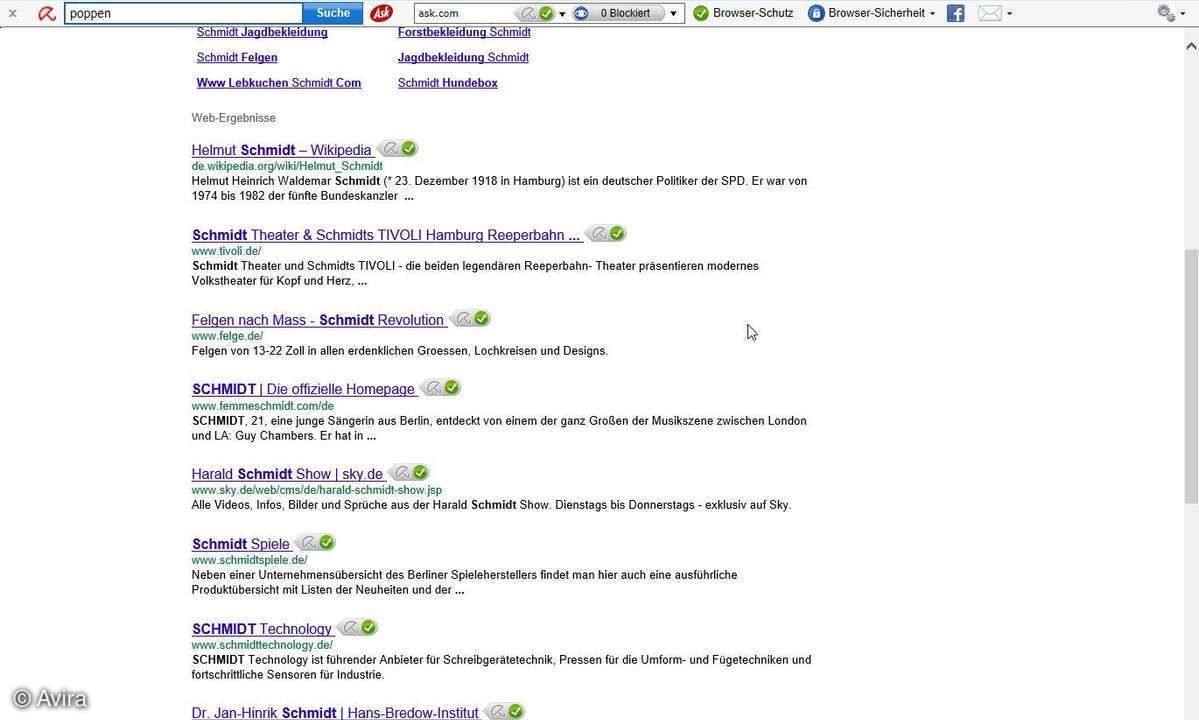Click safety badge beside SCHMIDT Technology result
Viewport: 1199px width, 720px height.
[x=359, y=627]
